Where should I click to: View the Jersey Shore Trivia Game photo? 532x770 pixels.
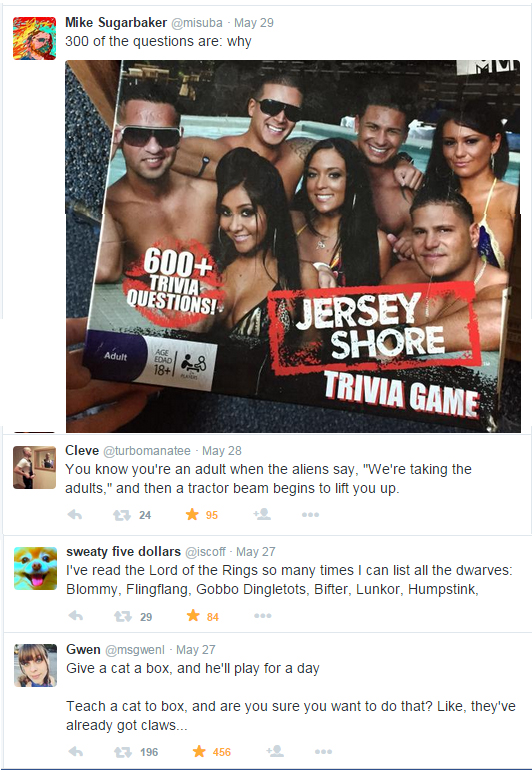click(x=293, y=246)
